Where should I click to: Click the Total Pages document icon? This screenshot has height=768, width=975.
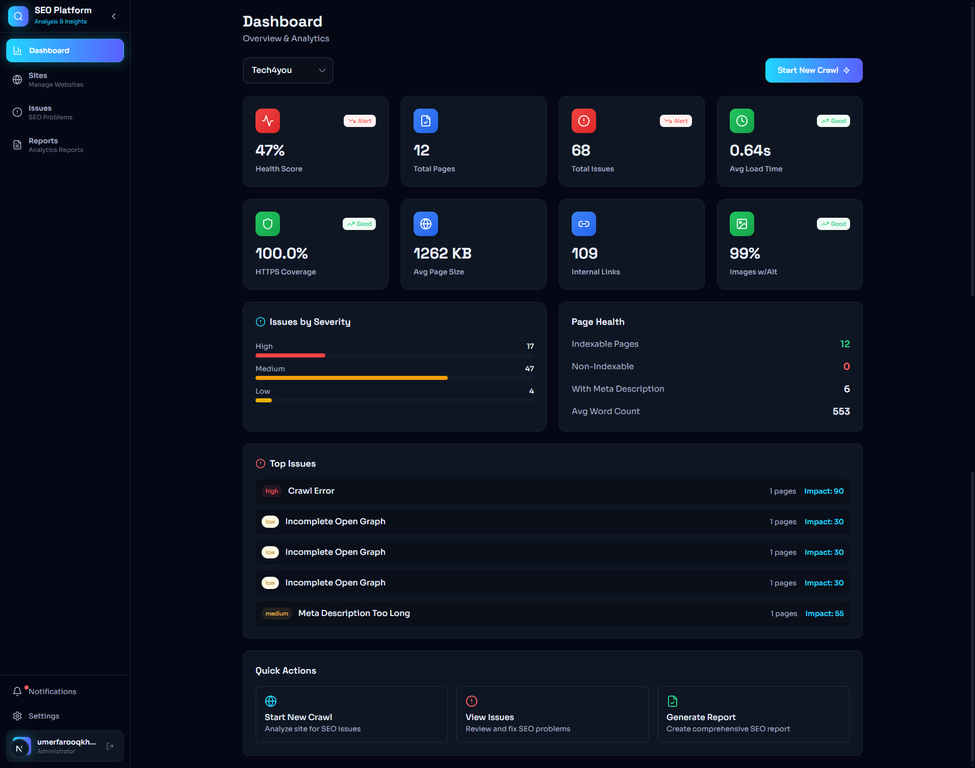pyautogui.click(x=425, y=120)
